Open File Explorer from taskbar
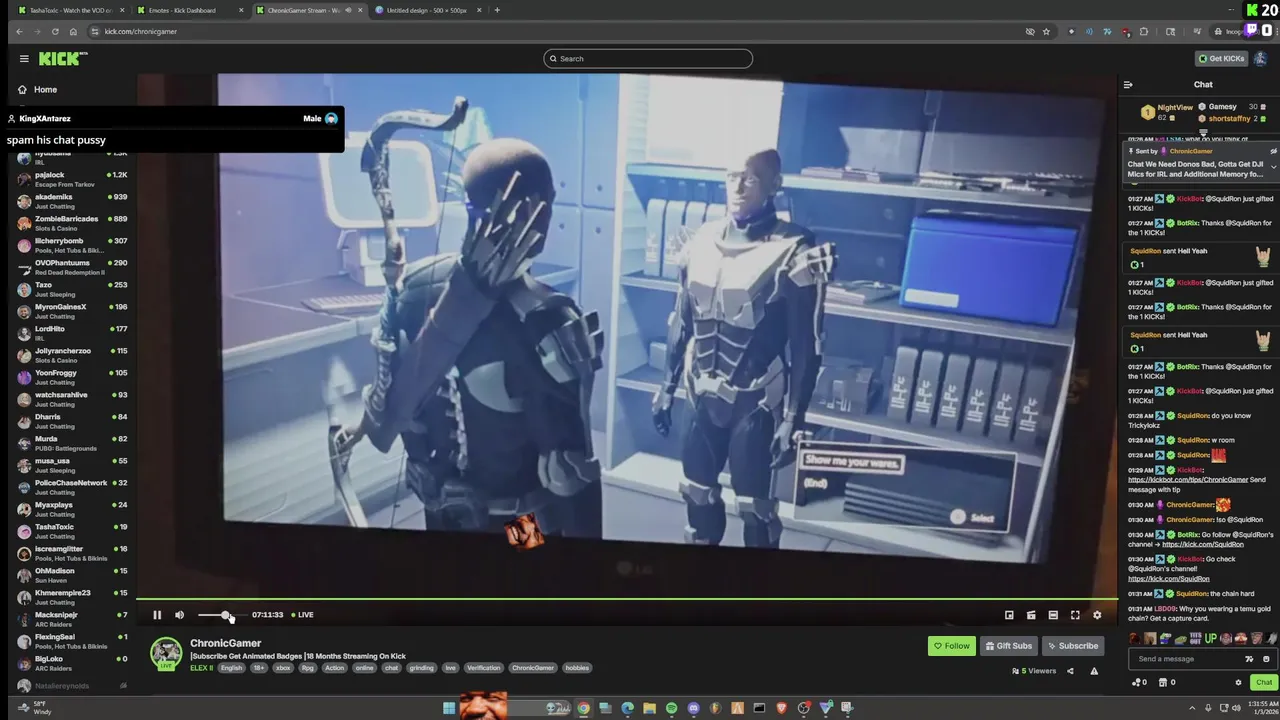This screenshot has width=1280, height=720. point(649,709)
